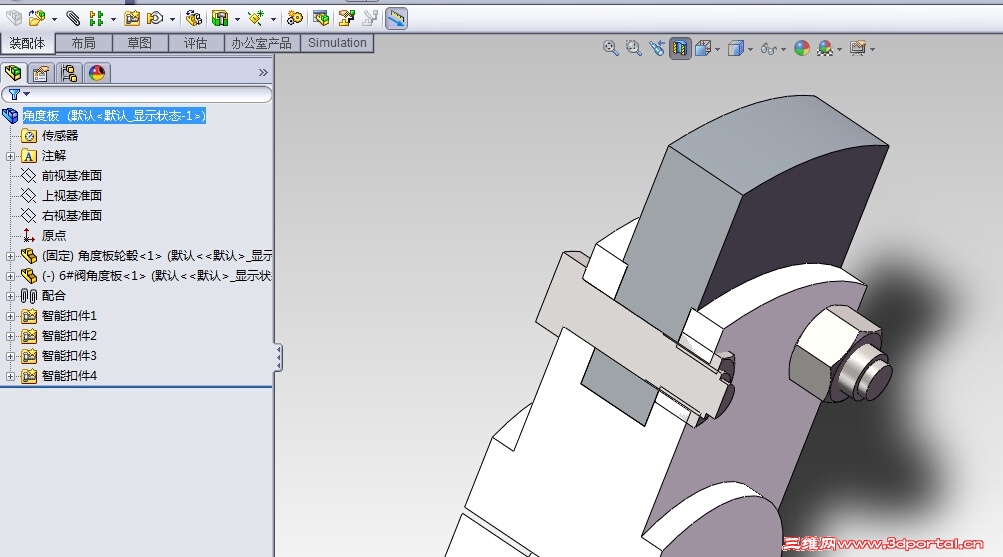
Task: Open Display Style dropdown arrow
Action: (750, 49)
